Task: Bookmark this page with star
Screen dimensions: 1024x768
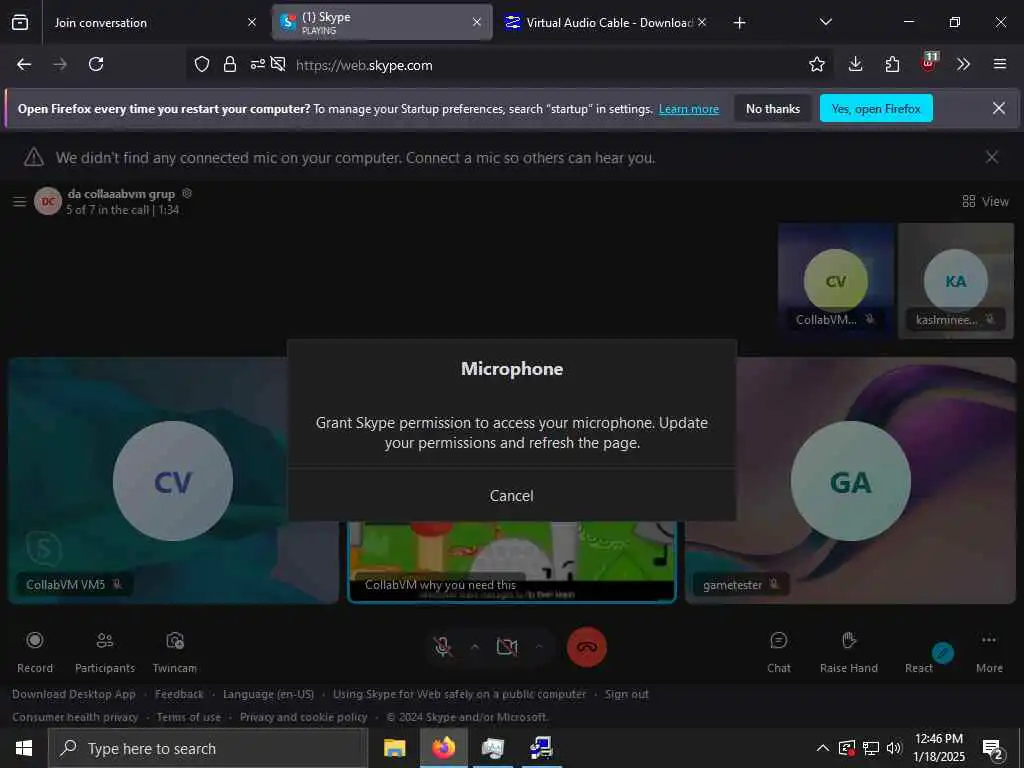Action: (x=816, y=64)
